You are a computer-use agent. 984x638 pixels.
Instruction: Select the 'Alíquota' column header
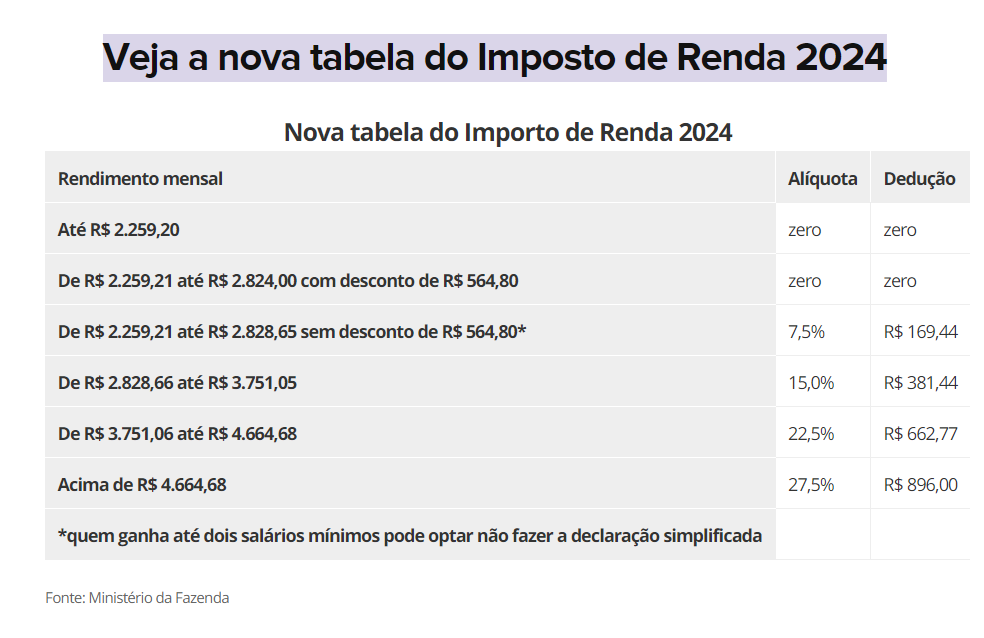(x=822, y=179)
